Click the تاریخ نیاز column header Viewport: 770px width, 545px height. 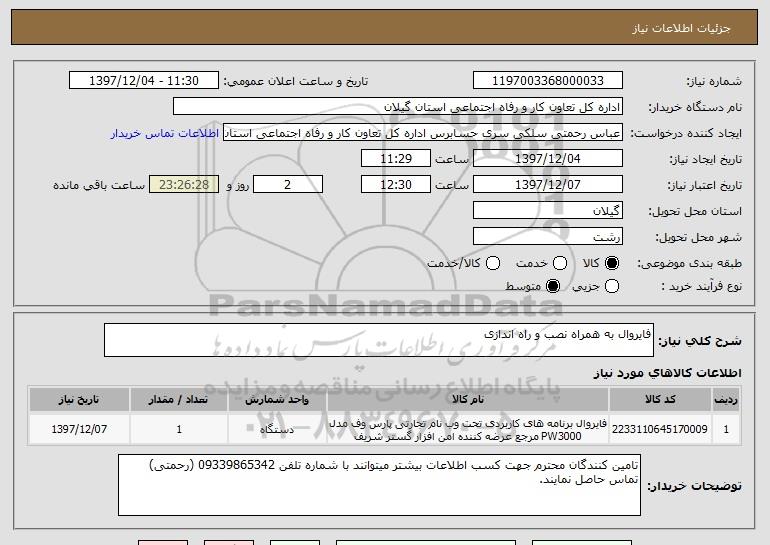point(79,400)
